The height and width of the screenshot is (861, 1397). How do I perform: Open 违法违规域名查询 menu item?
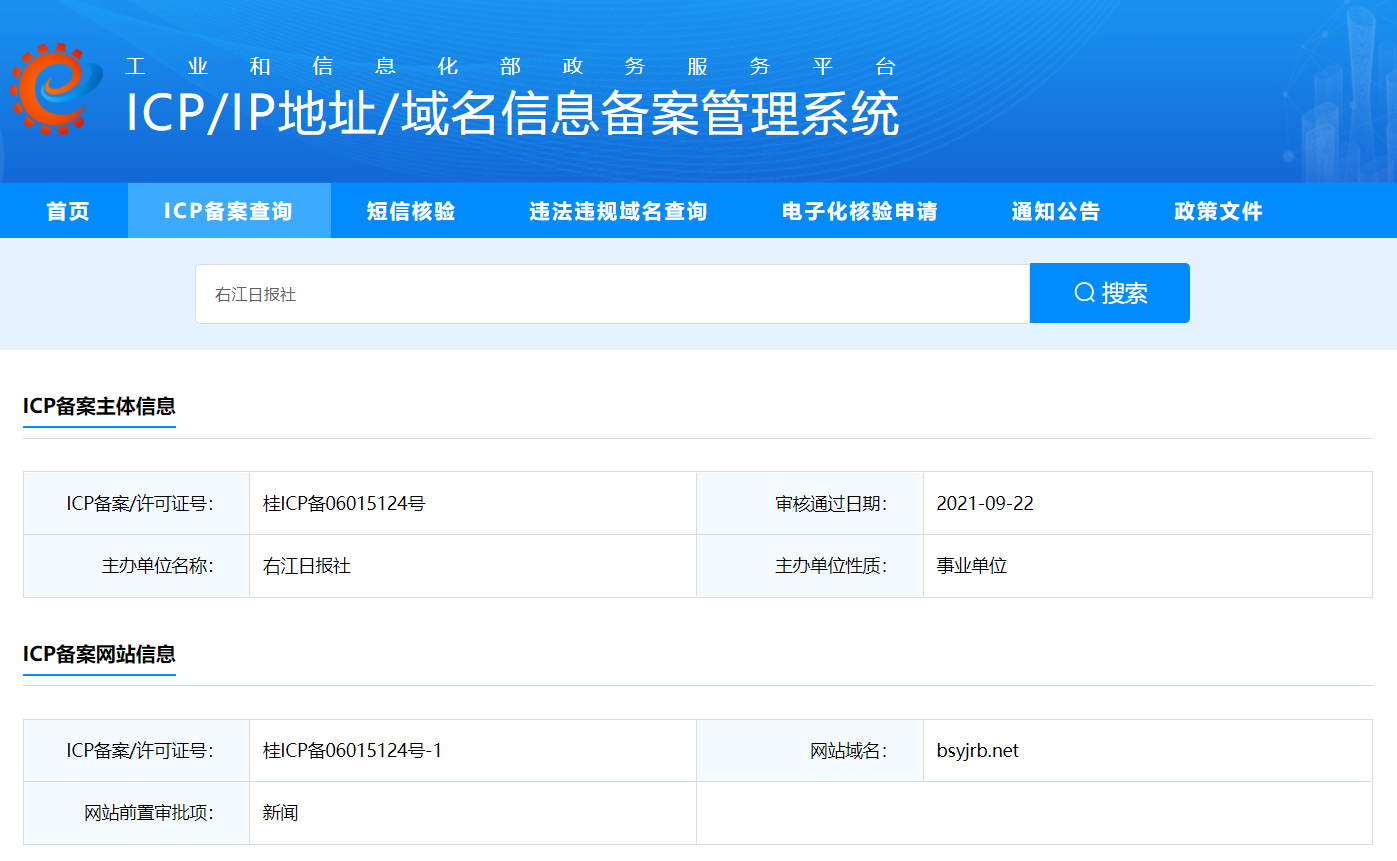[x=618, y=211]
